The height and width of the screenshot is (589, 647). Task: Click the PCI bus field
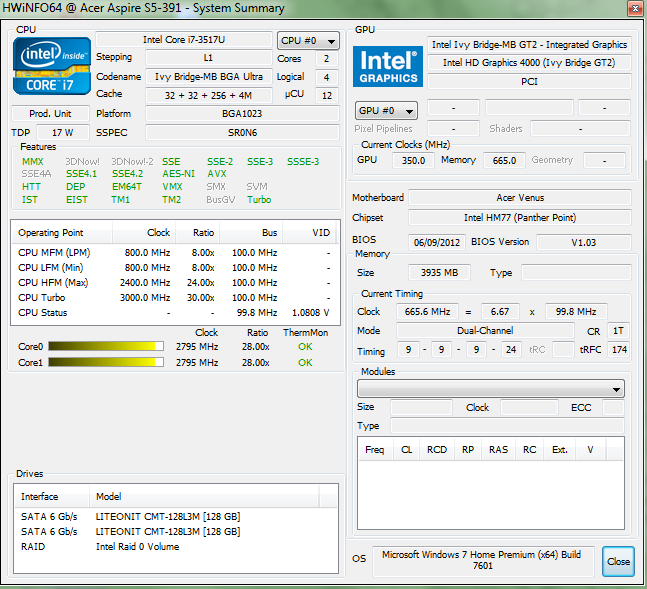coord(529,81)
